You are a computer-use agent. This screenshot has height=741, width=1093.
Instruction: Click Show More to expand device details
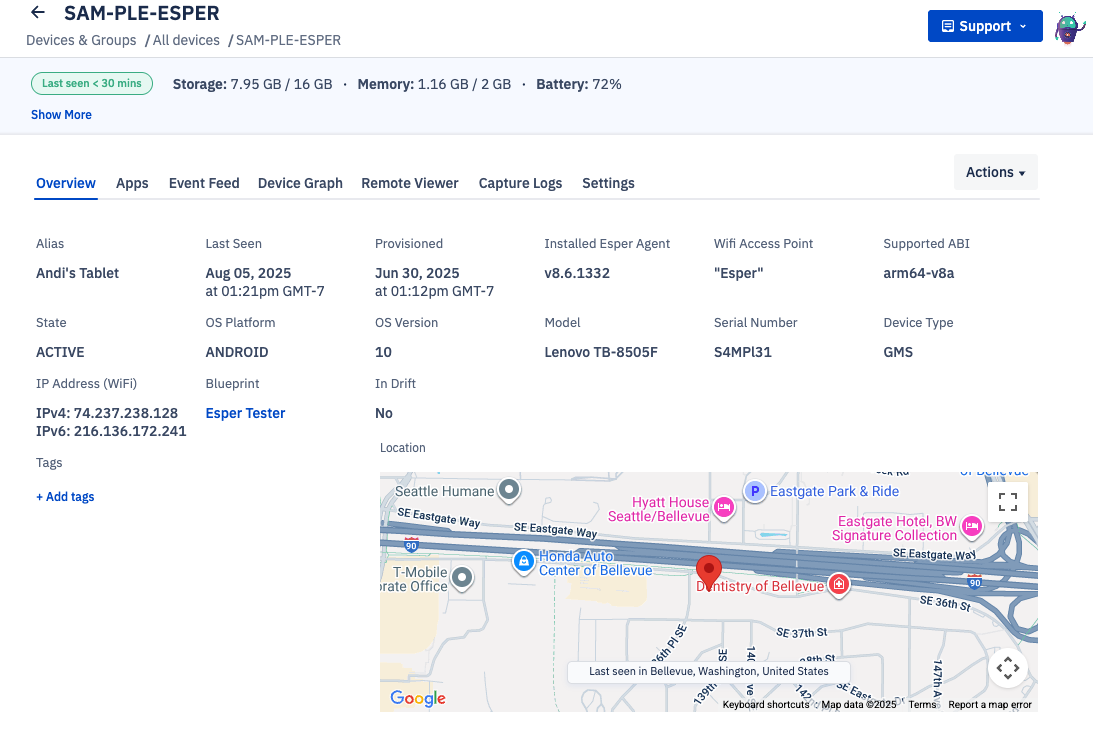61,115
